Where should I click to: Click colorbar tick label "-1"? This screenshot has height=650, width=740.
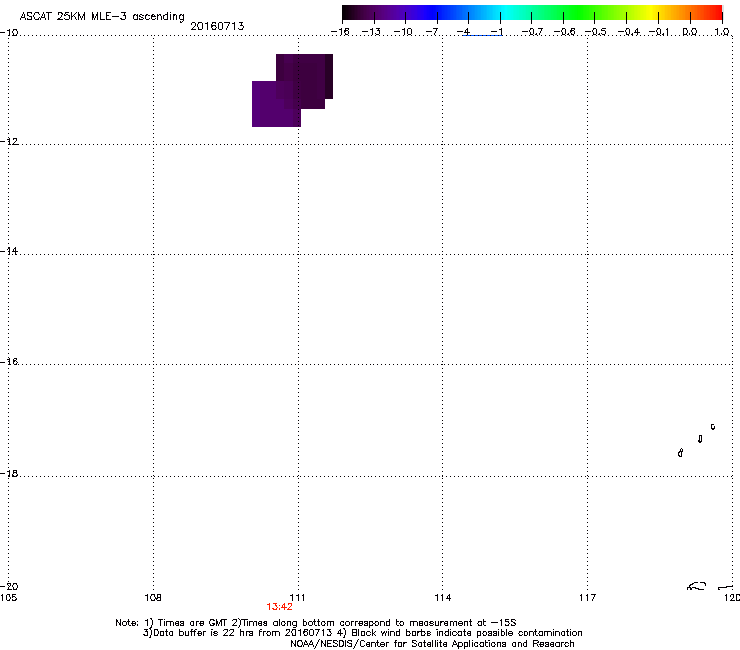pyautogui.click(x=496, y=32)
